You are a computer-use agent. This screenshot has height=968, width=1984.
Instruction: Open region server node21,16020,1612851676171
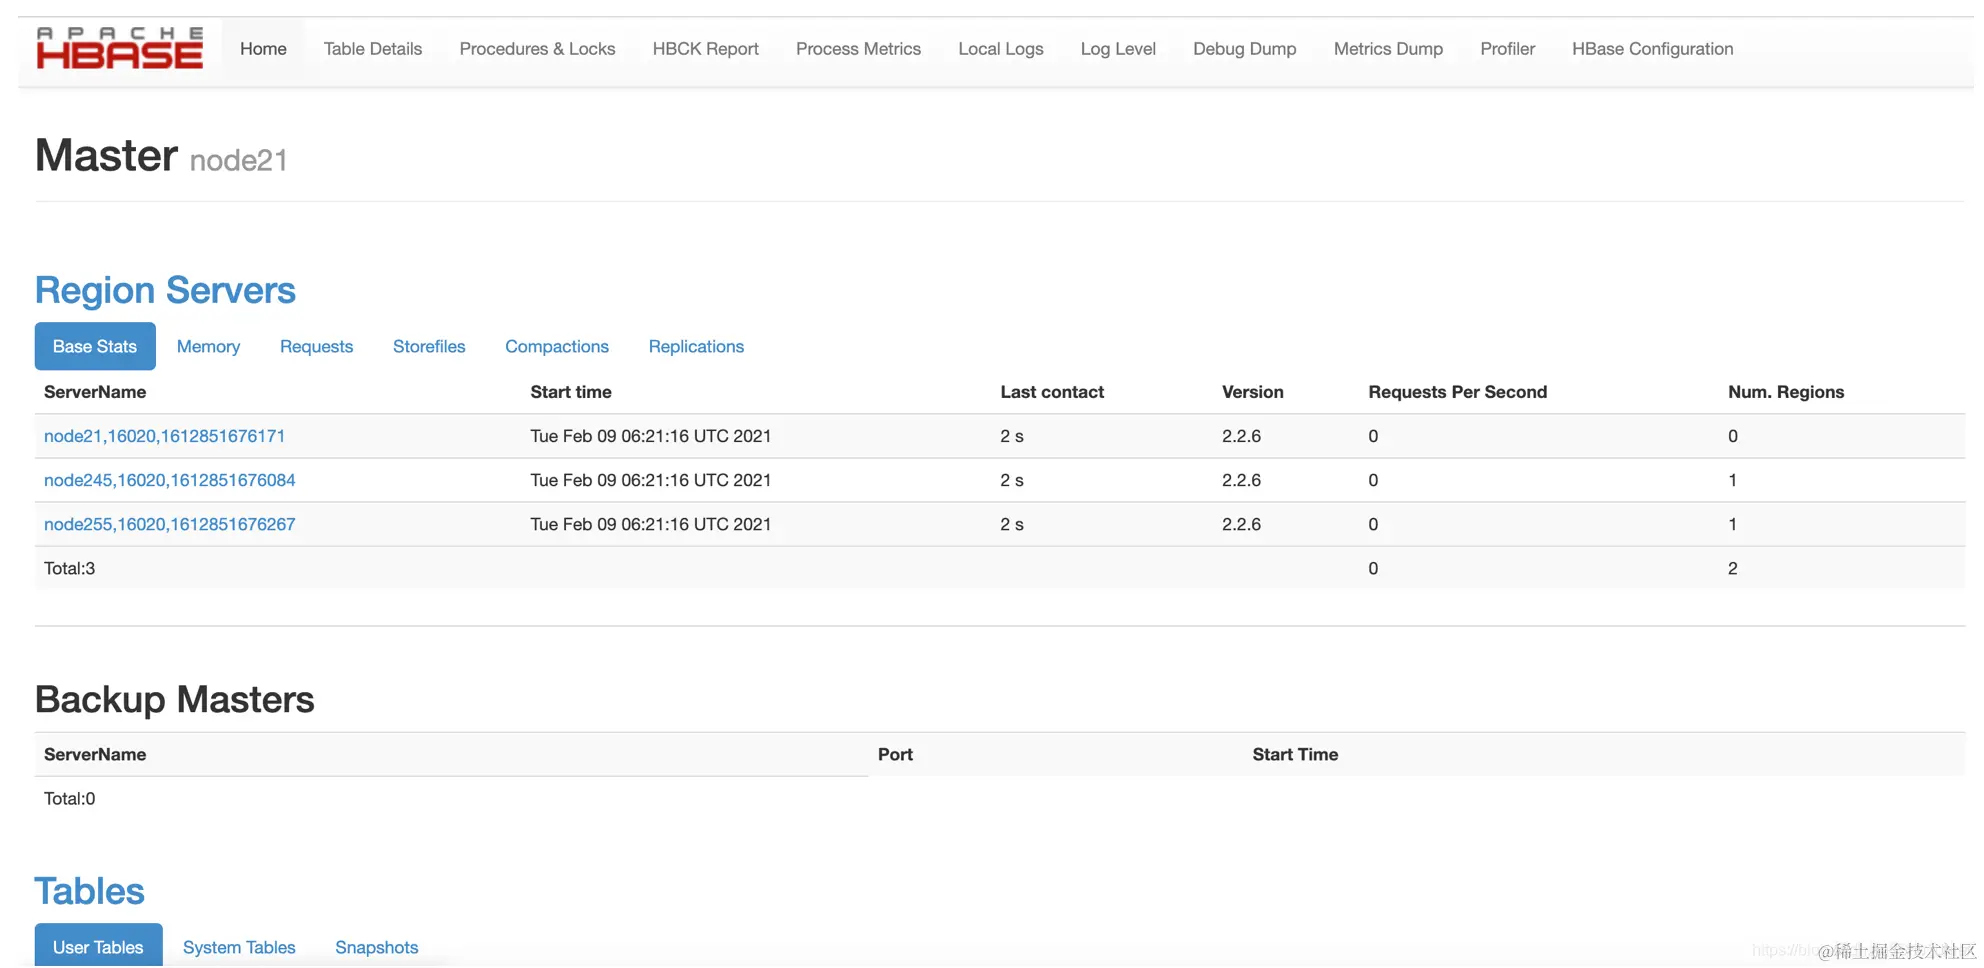coord(165,436)
